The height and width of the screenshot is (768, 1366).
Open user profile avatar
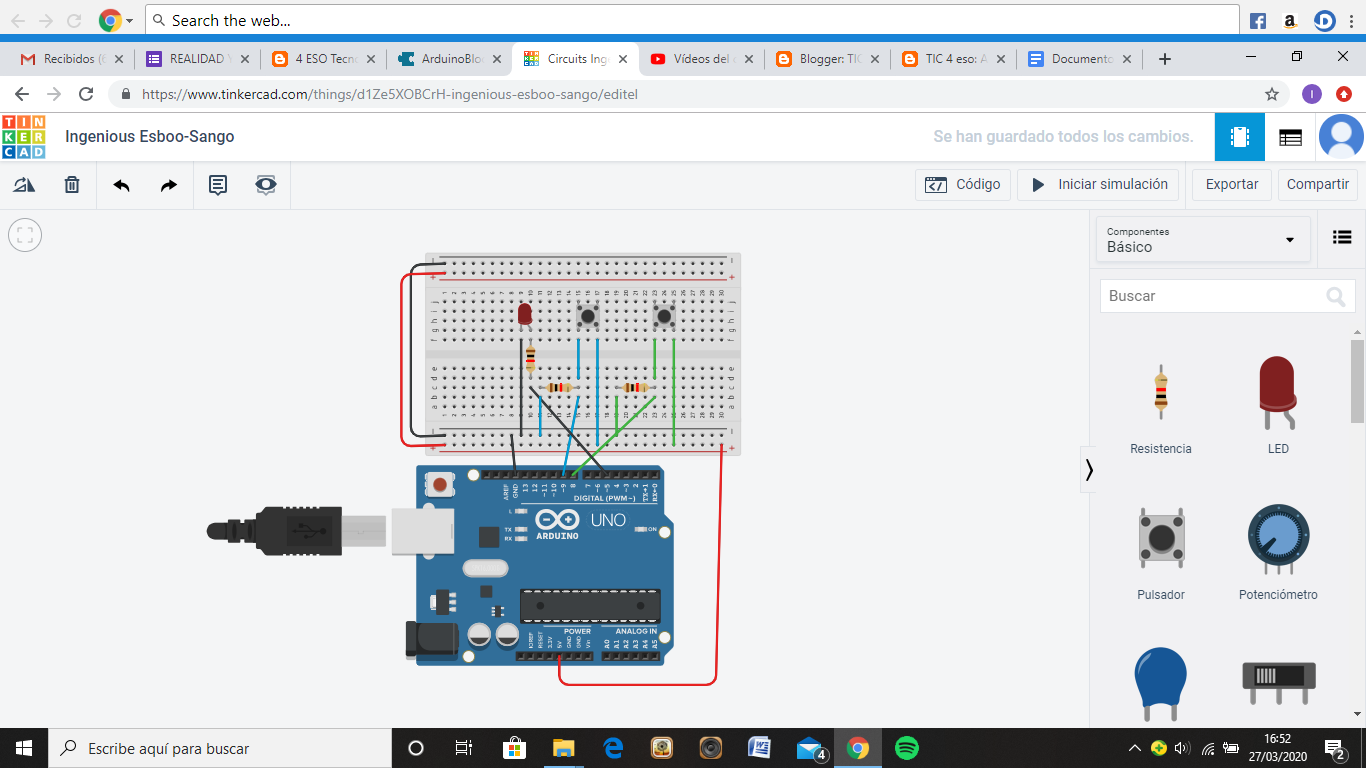[1341, 137]
